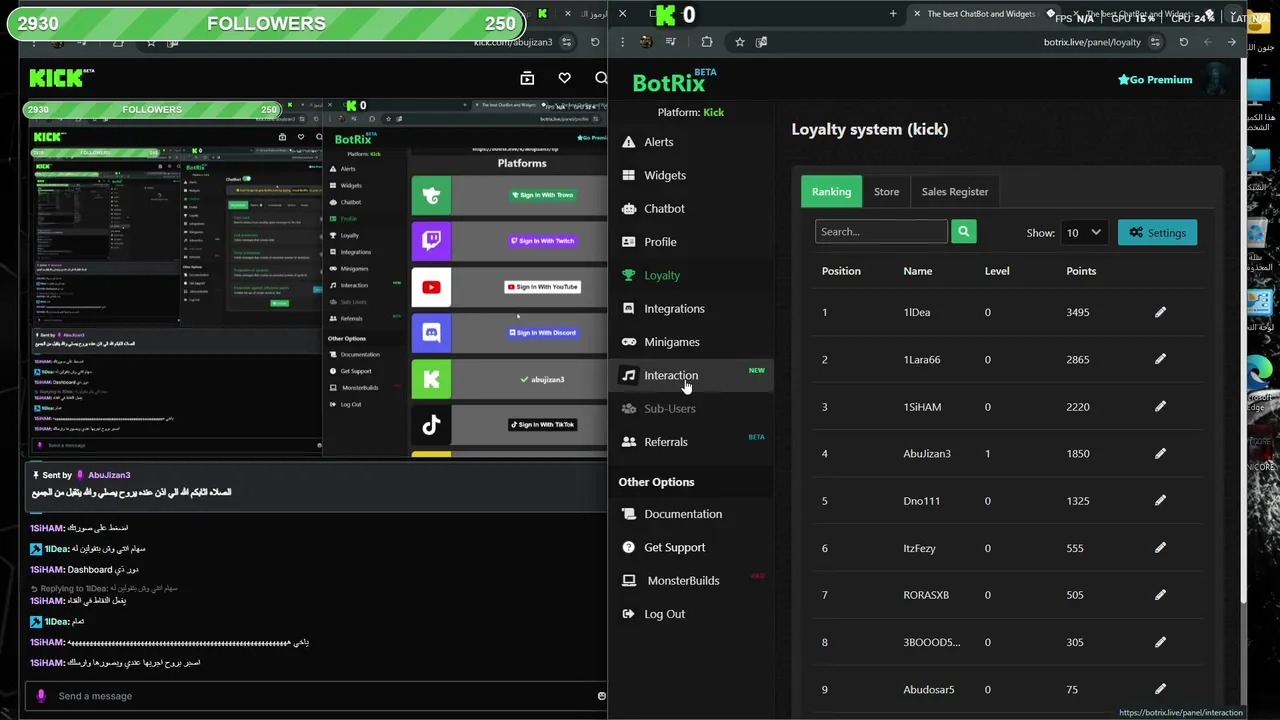Image resolution: width=1280 pixels, height=720 pixels.
Task: Click the Kick logo in left window
Action: click(x=61, y=78)
